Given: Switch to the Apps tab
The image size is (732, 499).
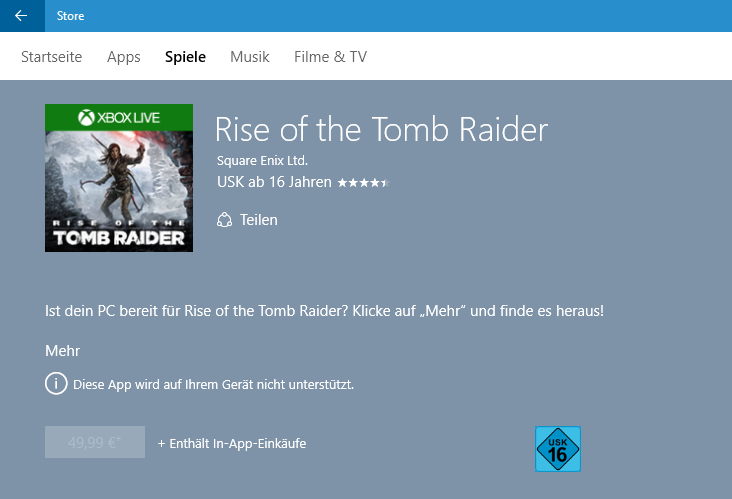Looking at the screenshot, I should coord(124,57).
